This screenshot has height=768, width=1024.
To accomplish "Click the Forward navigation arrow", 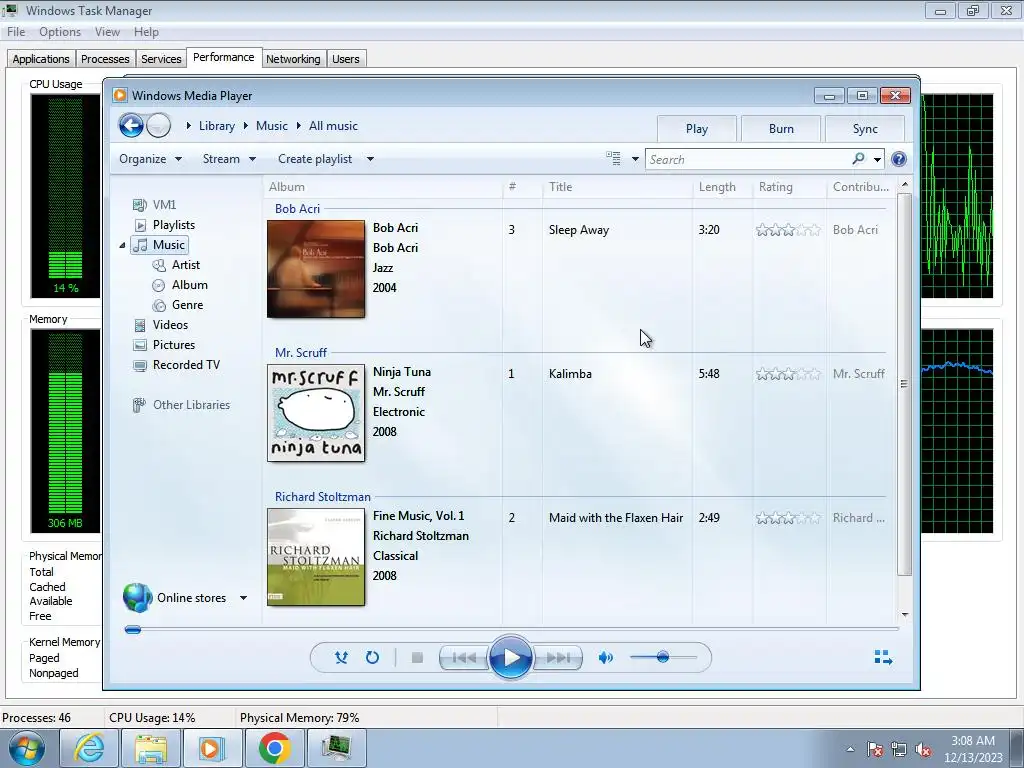I will (x=159, y=125).
